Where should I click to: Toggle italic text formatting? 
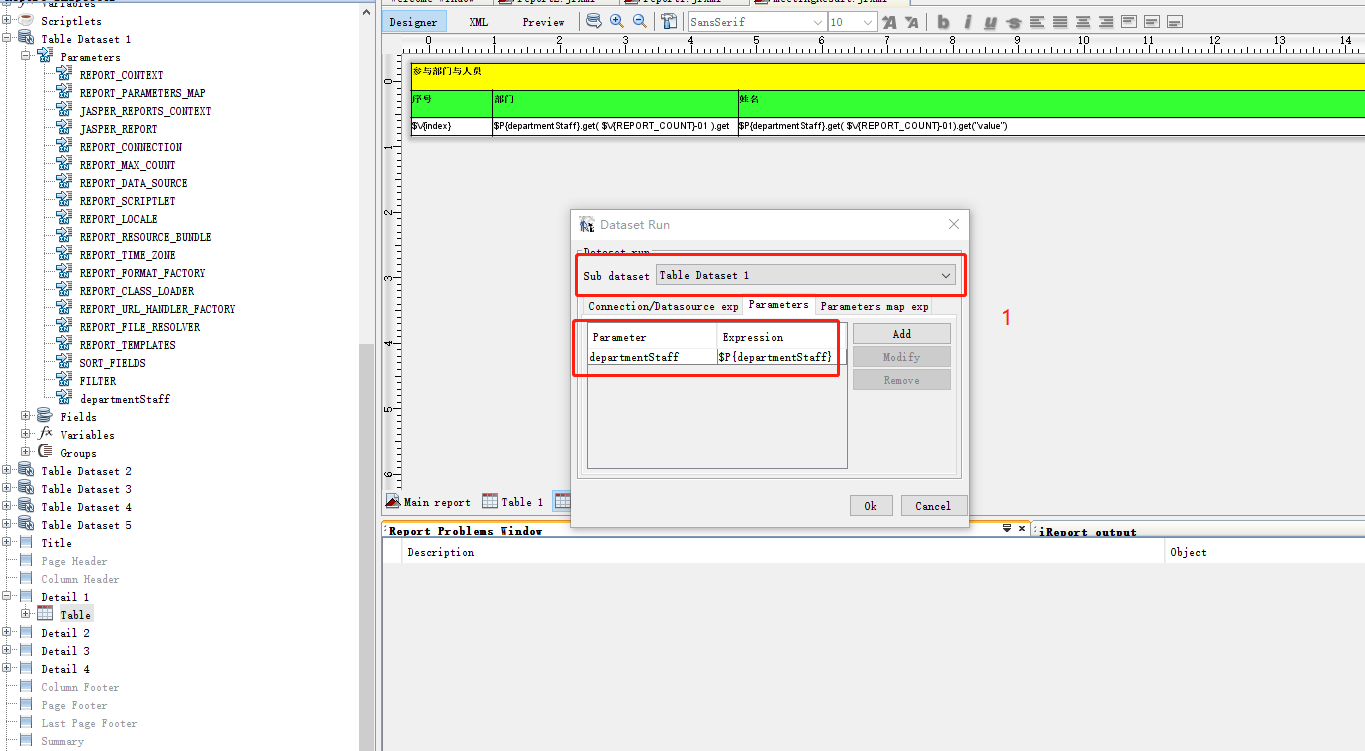[x=967, y=22]
